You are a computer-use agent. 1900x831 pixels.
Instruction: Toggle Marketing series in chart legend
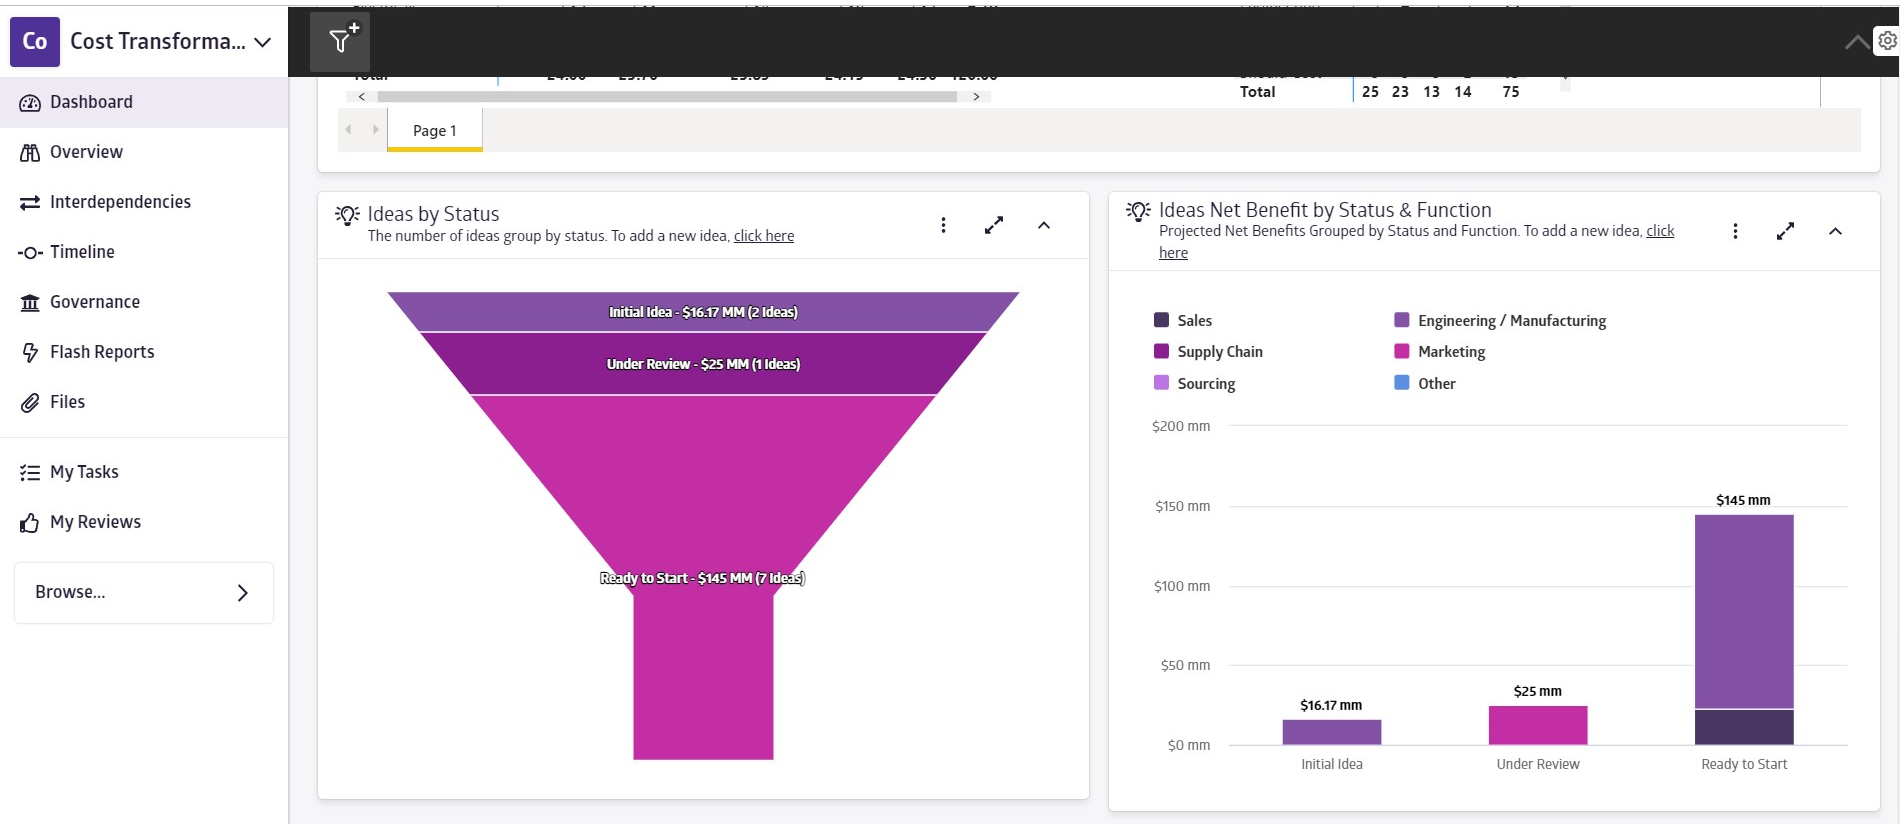click(x=1450, y=352)
